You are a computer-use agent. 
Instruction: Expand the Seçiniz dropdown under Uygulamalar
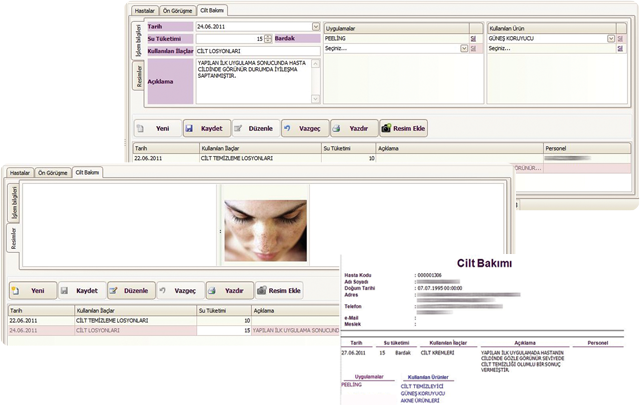pyautogui.click(x=463, y=47)
